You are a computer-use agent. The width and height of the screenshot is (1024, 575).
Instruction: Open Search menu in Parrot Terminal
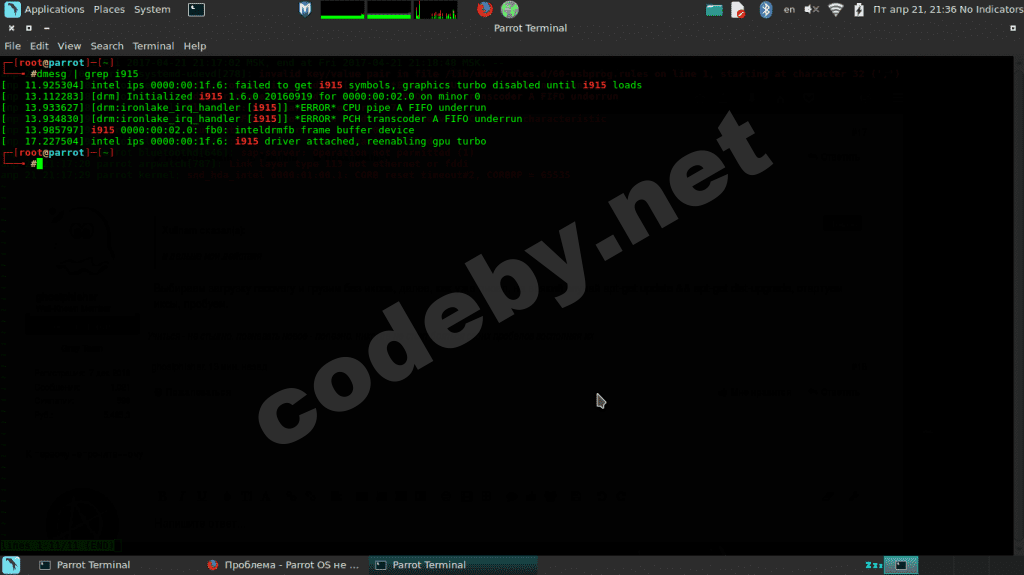point(107,46)
